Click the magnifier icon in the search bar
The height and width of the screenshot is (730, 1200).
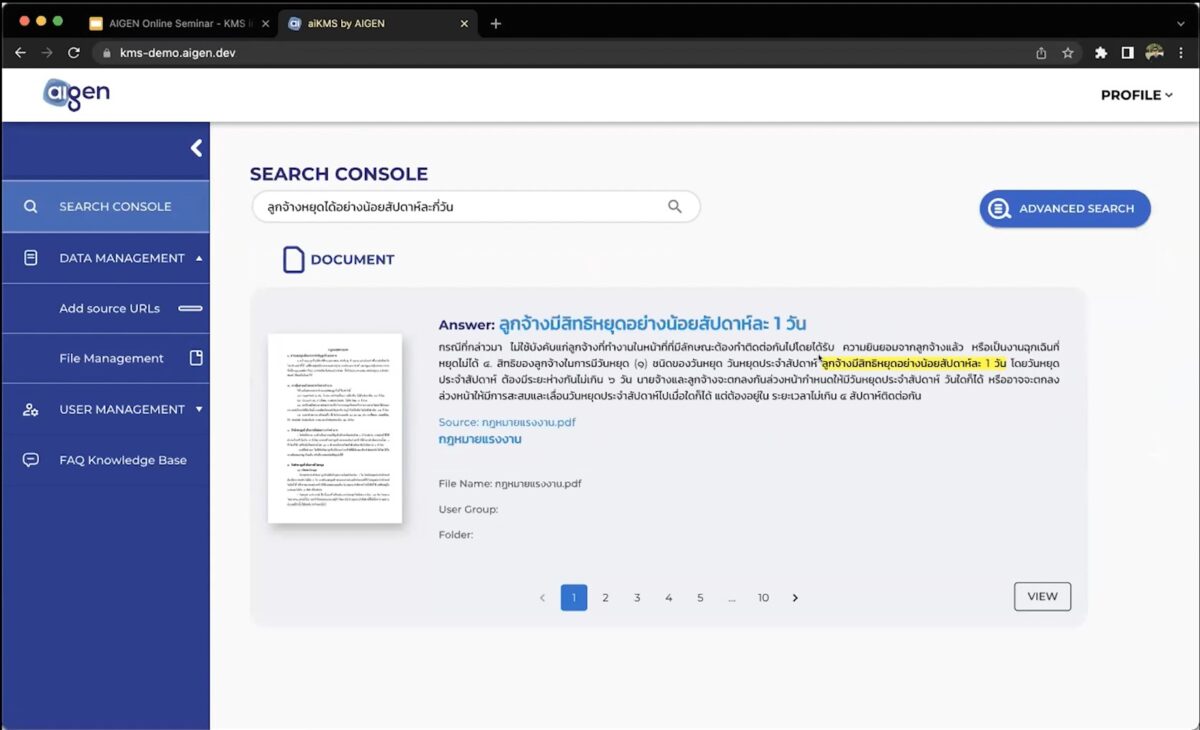[675, 205]
